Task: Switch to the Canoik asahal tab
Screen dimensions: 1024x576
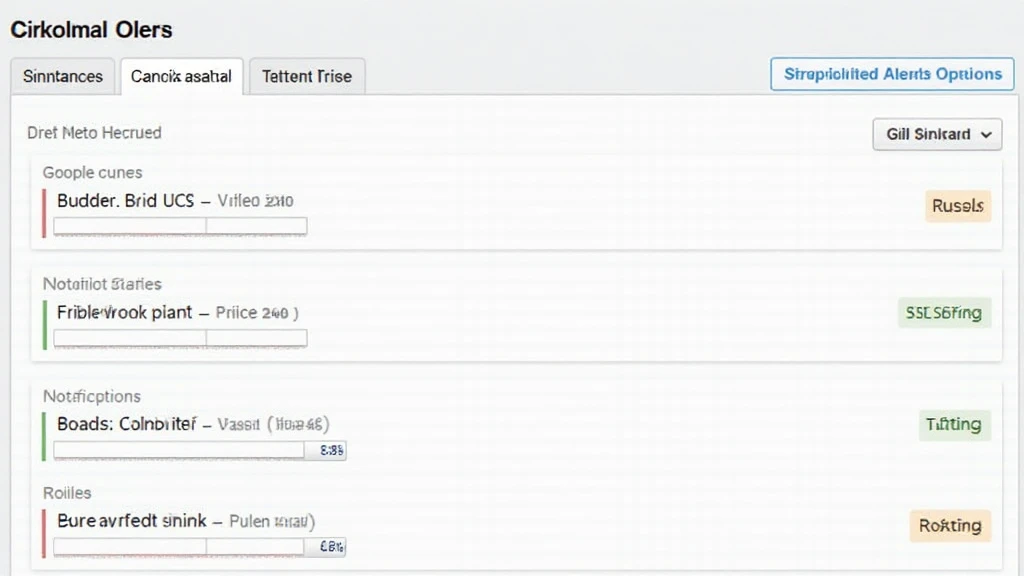Action: (181, 77)
